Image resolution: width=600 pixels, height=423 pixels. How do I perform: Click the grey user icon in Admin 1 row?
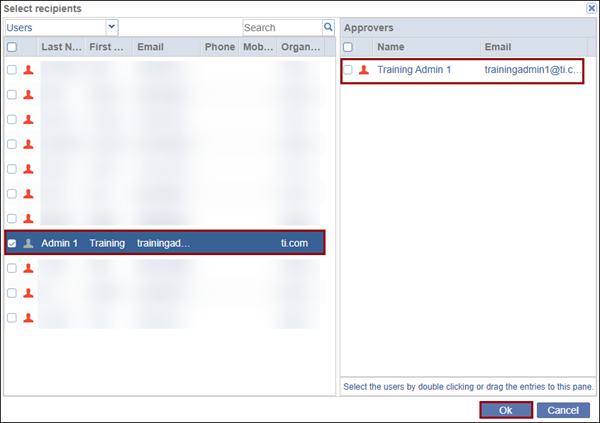(28, 243)
